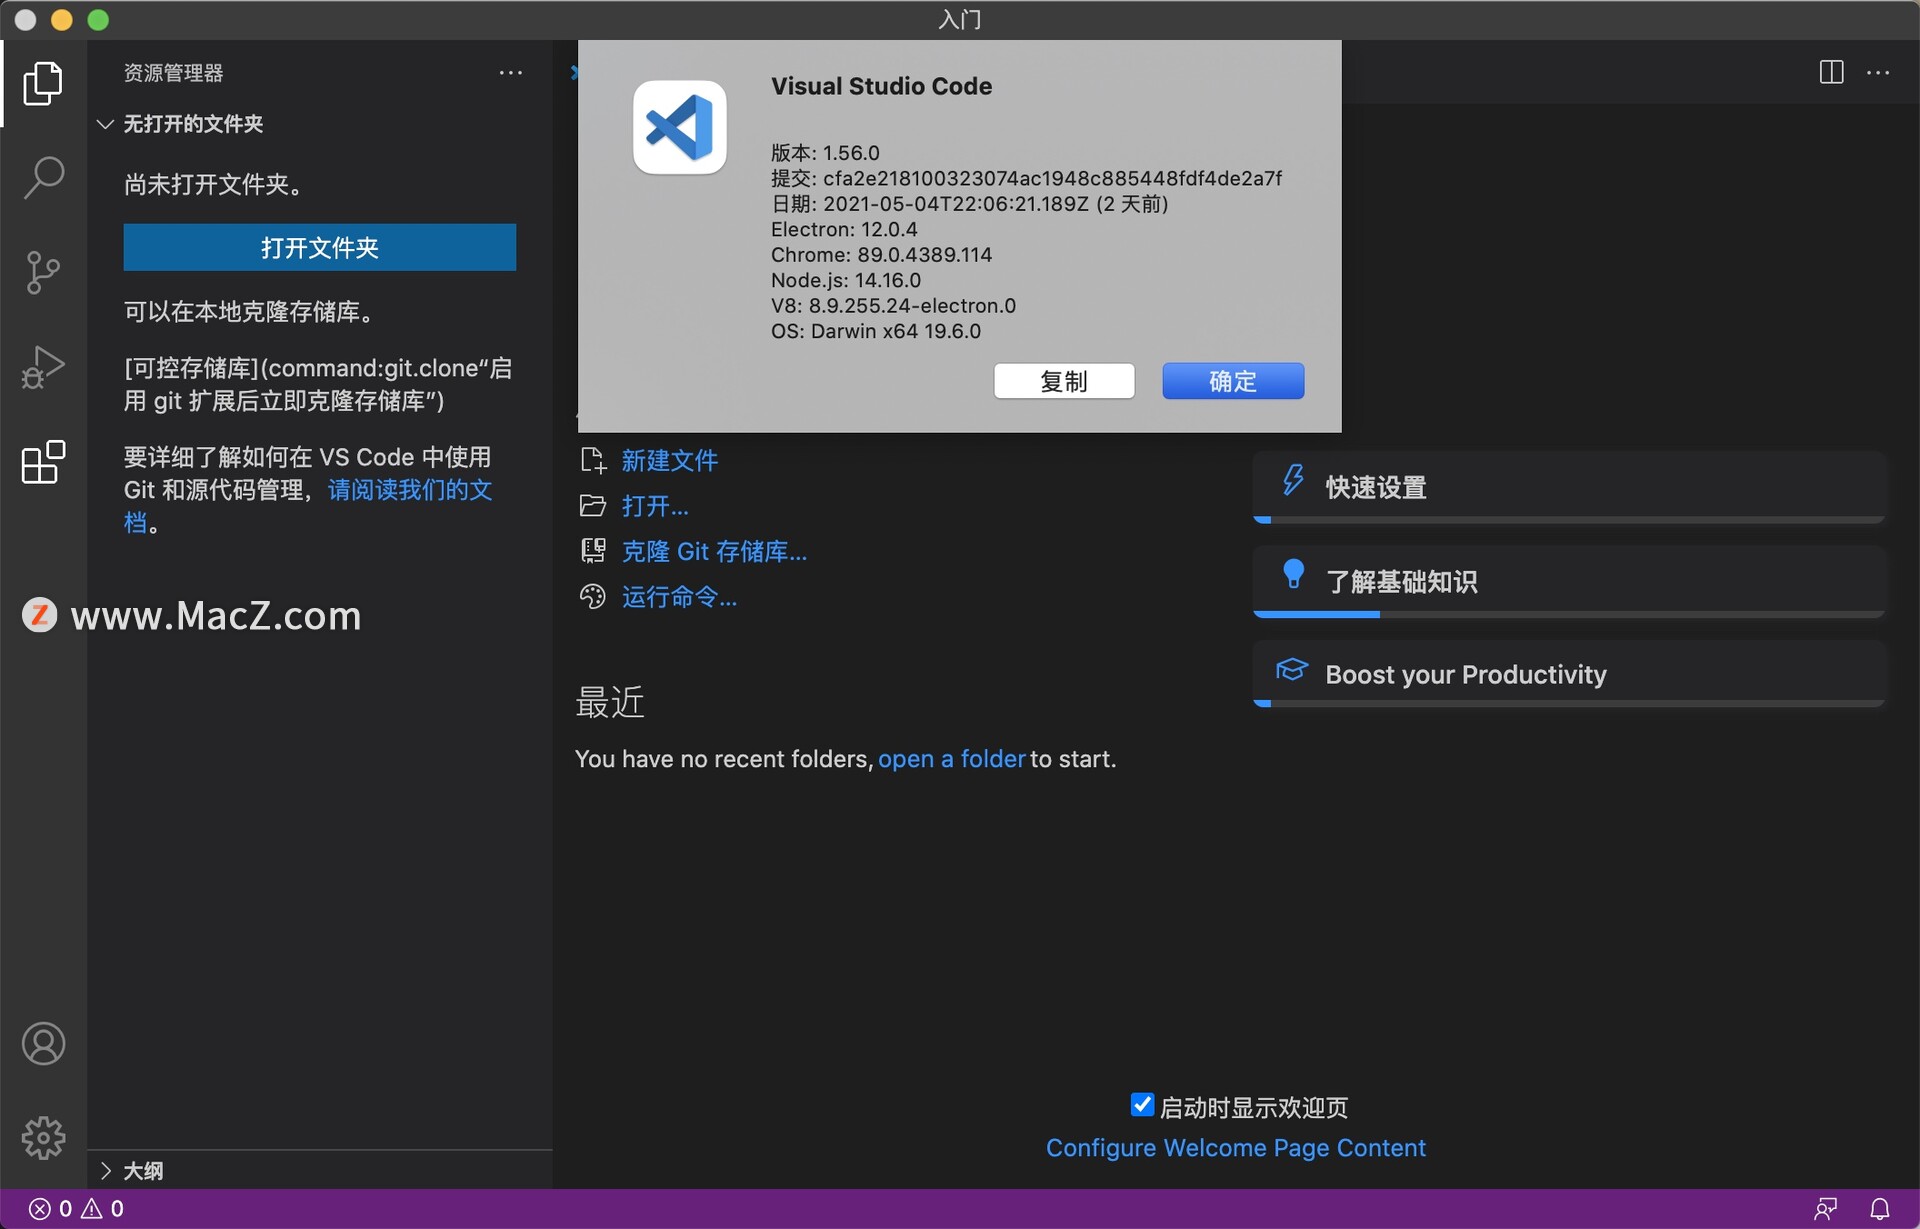The height and width of the screenshot is (1229, 1920).
Task: Toggle the 启动时显示欢迎页 checkbox
Action: (1142, 1104)
